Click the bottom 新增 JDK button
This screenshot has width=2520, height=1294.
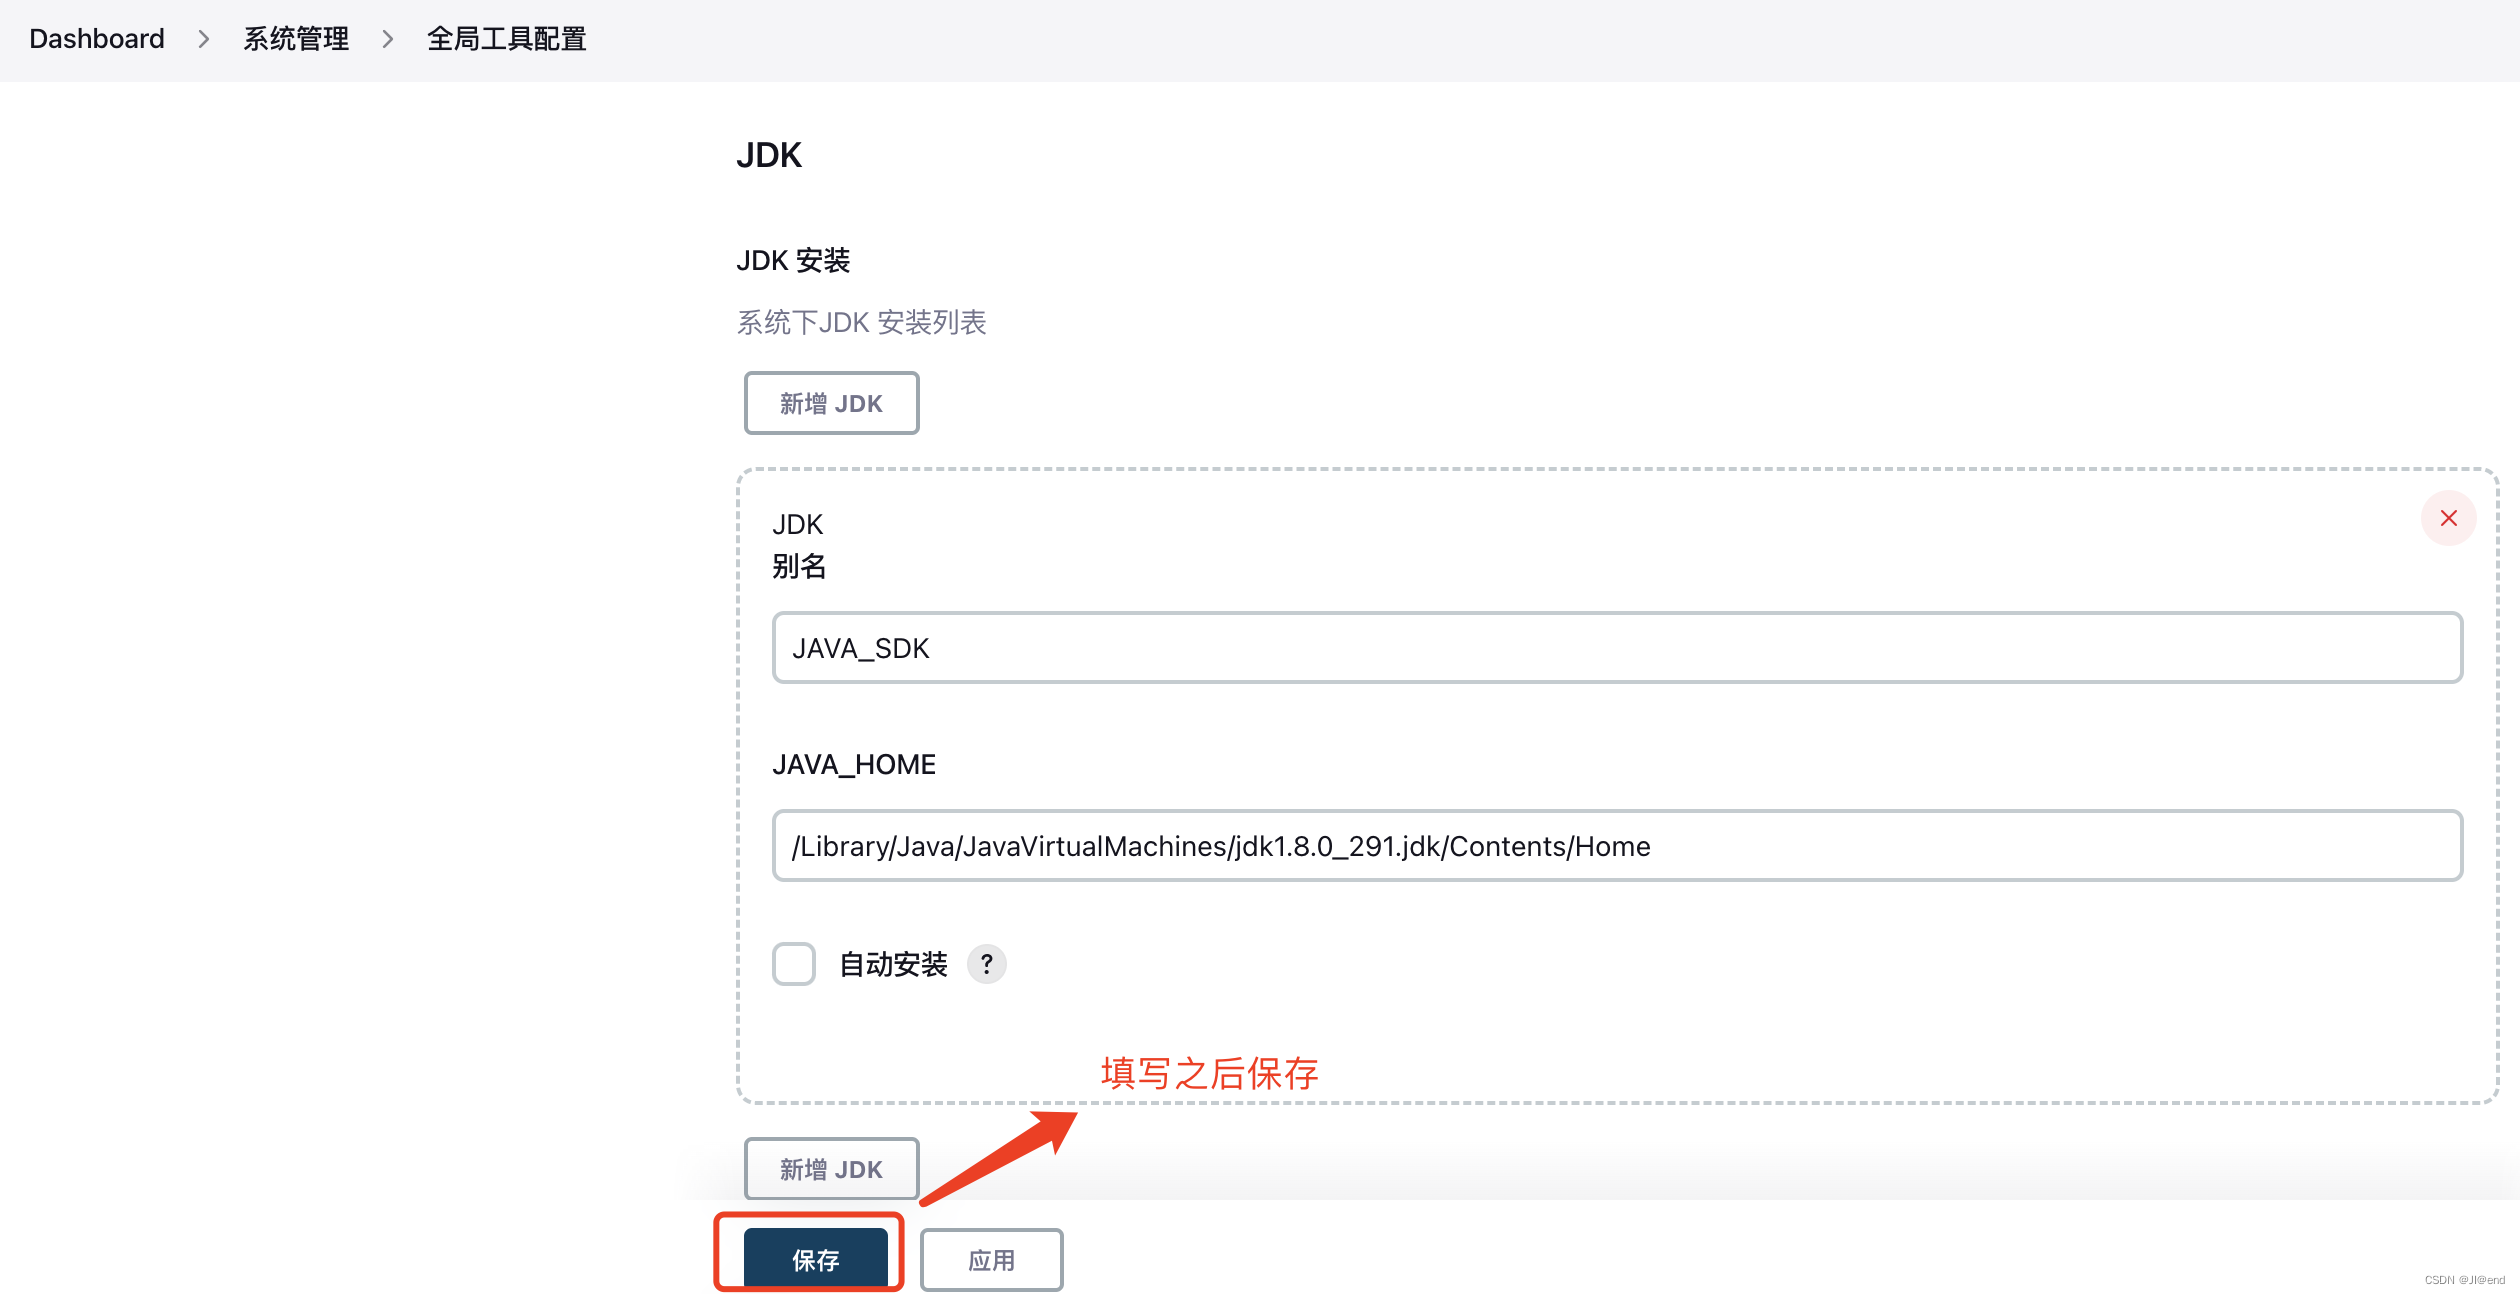pyautogui.click(x=831, y=1168)
